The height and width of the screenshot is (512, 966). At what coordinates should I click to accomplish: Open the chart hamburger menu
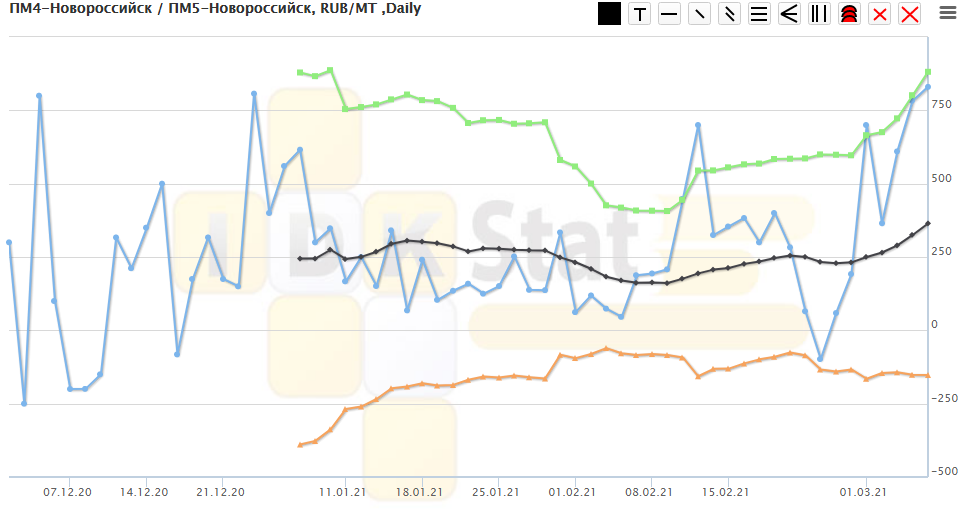tap(947, 14)
